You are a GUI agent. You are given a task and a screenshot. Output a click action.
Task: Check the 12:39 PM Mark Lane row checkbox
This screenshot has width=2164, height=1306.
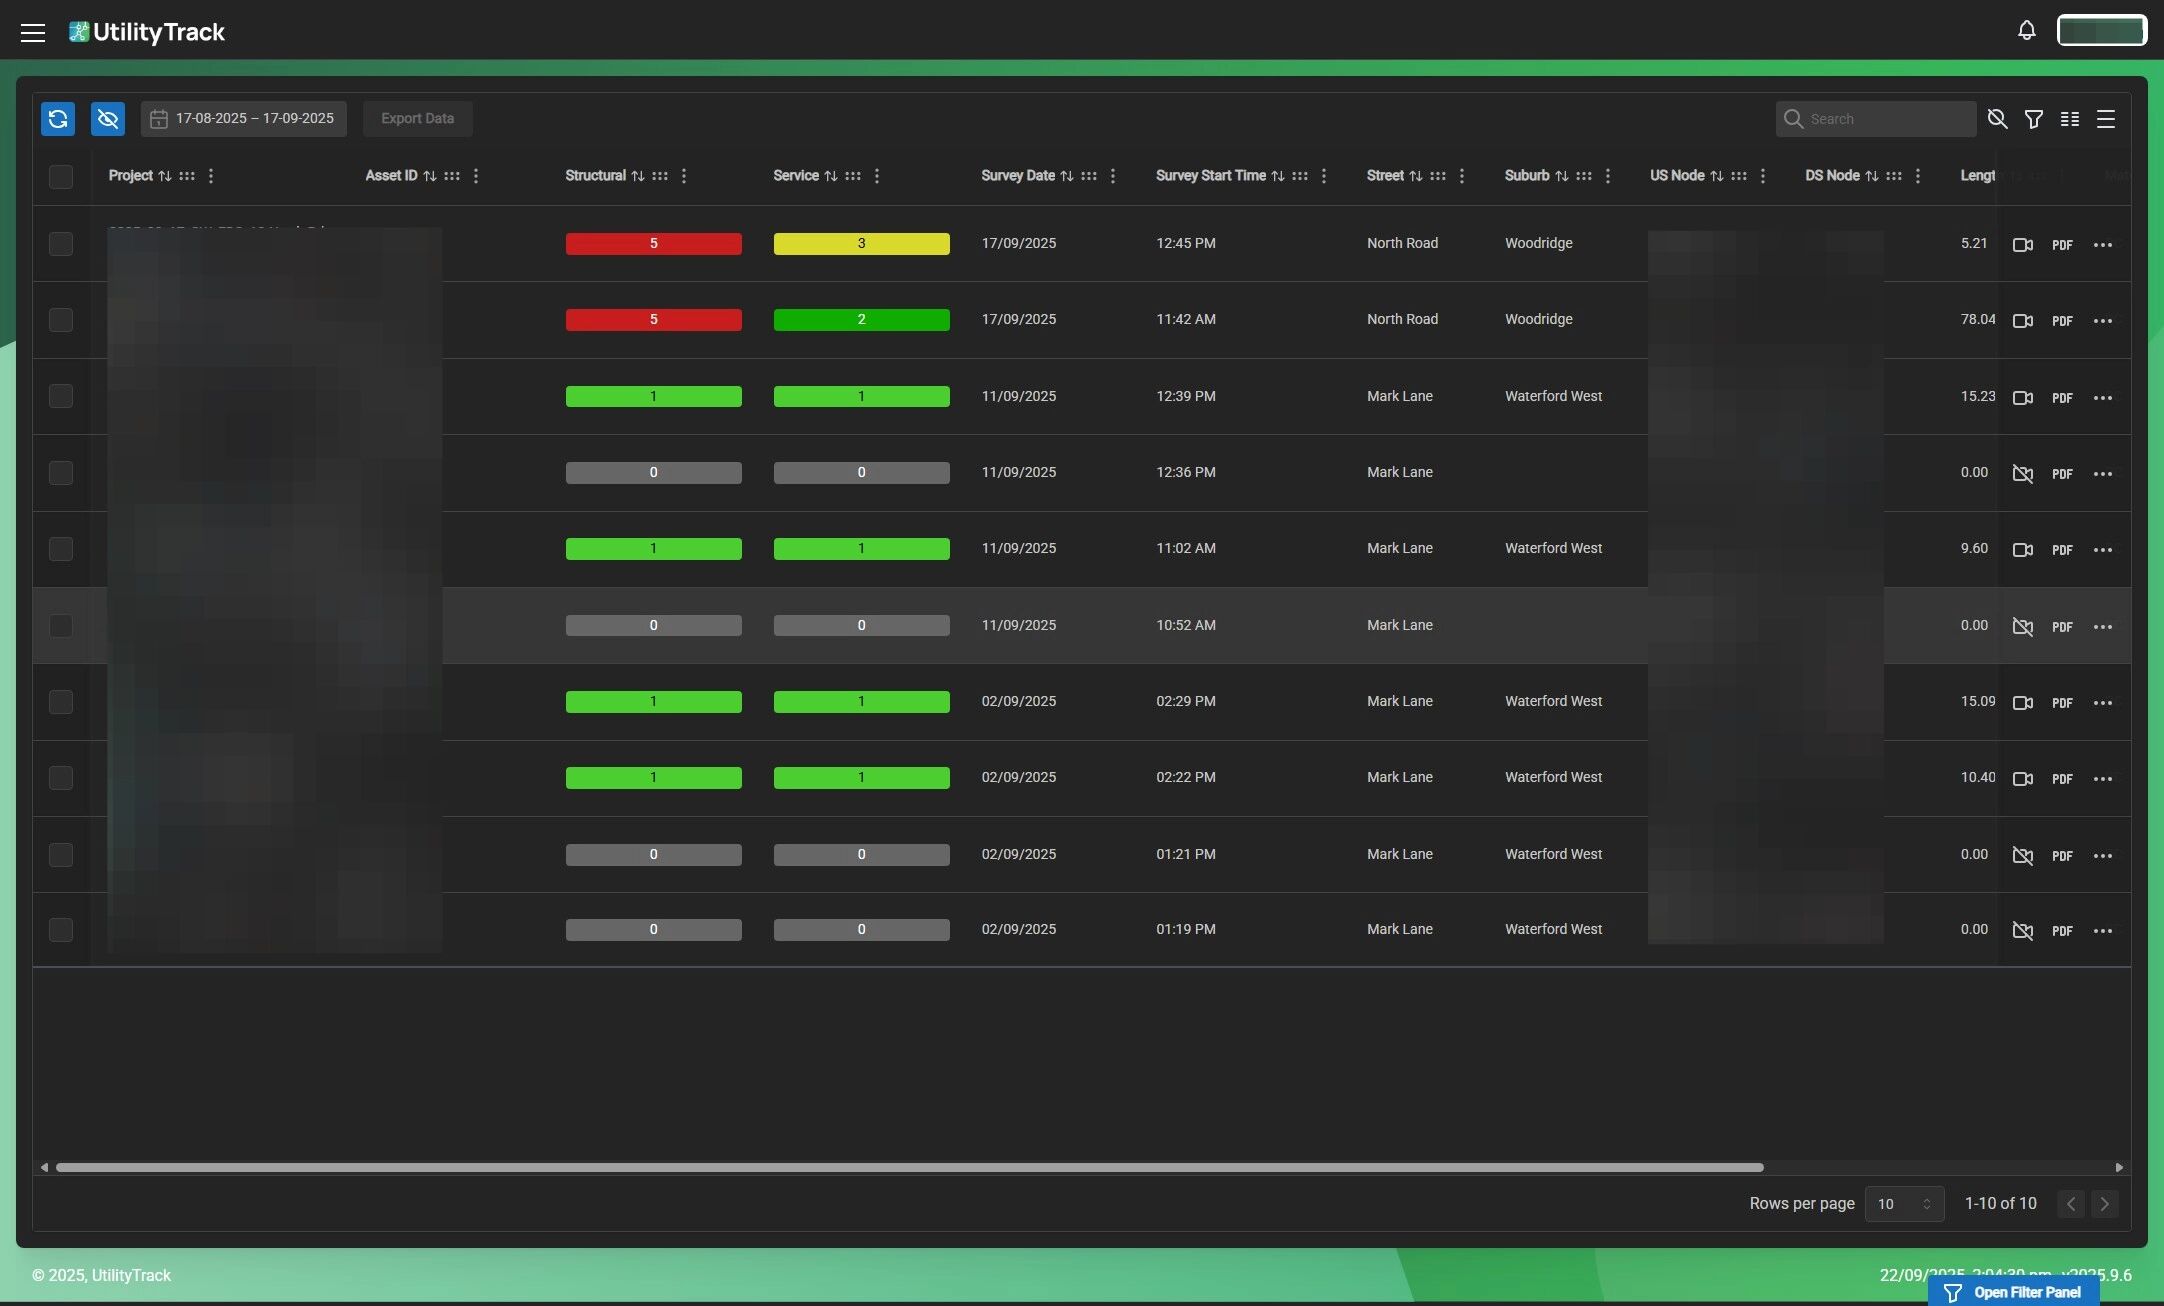coord(61,396)
